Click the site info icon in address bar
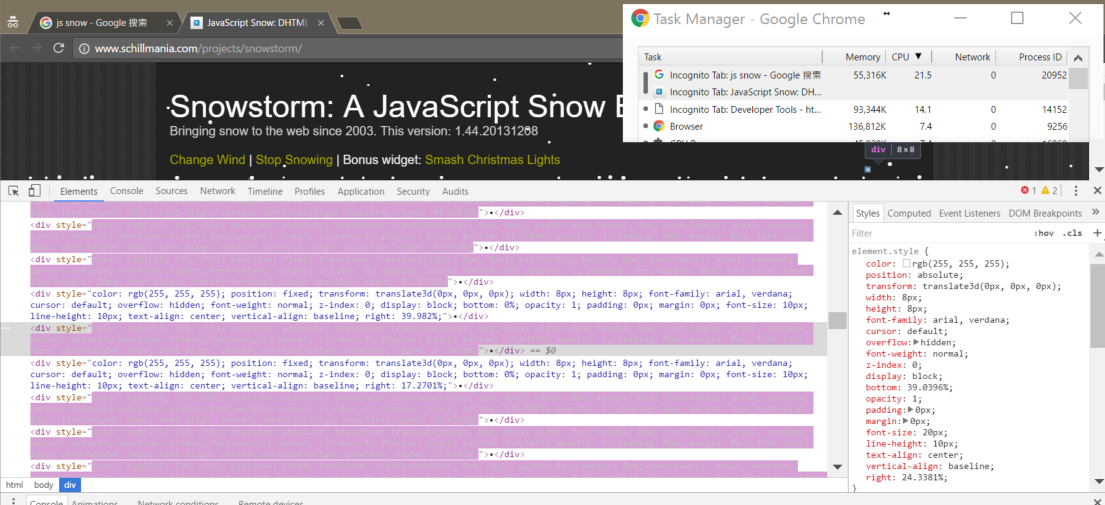The width and height of the screenshot is (1105, 505). tap(83, 49)
